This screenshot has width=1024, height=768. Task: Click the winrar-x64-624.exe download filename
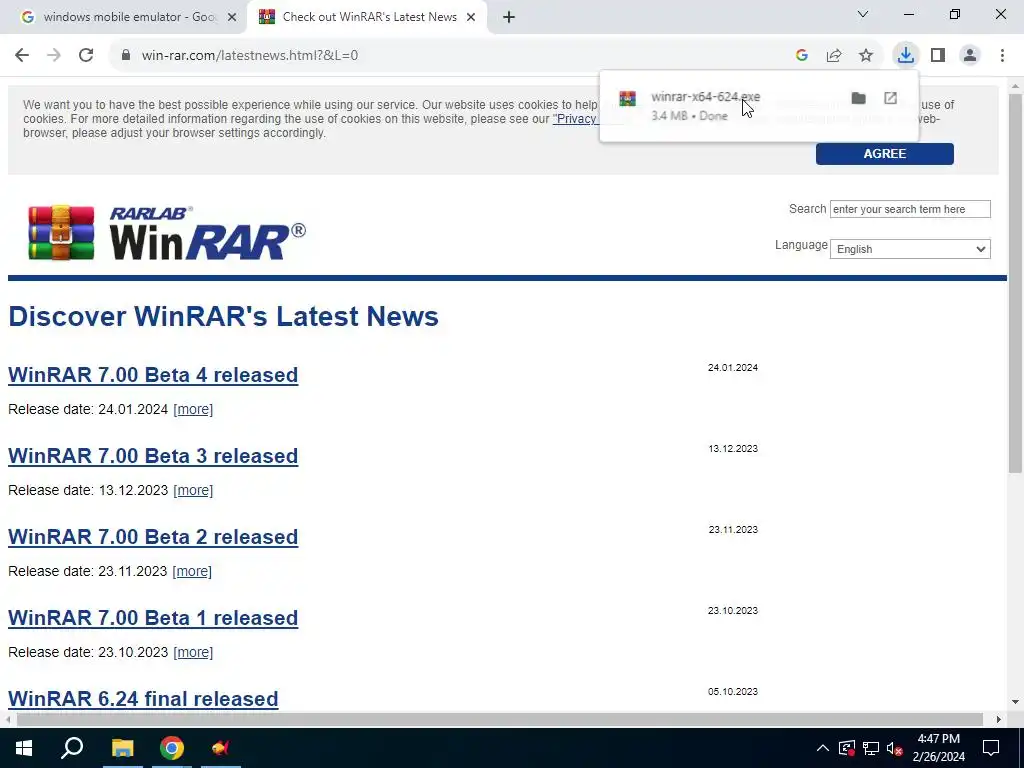[705, 97]
